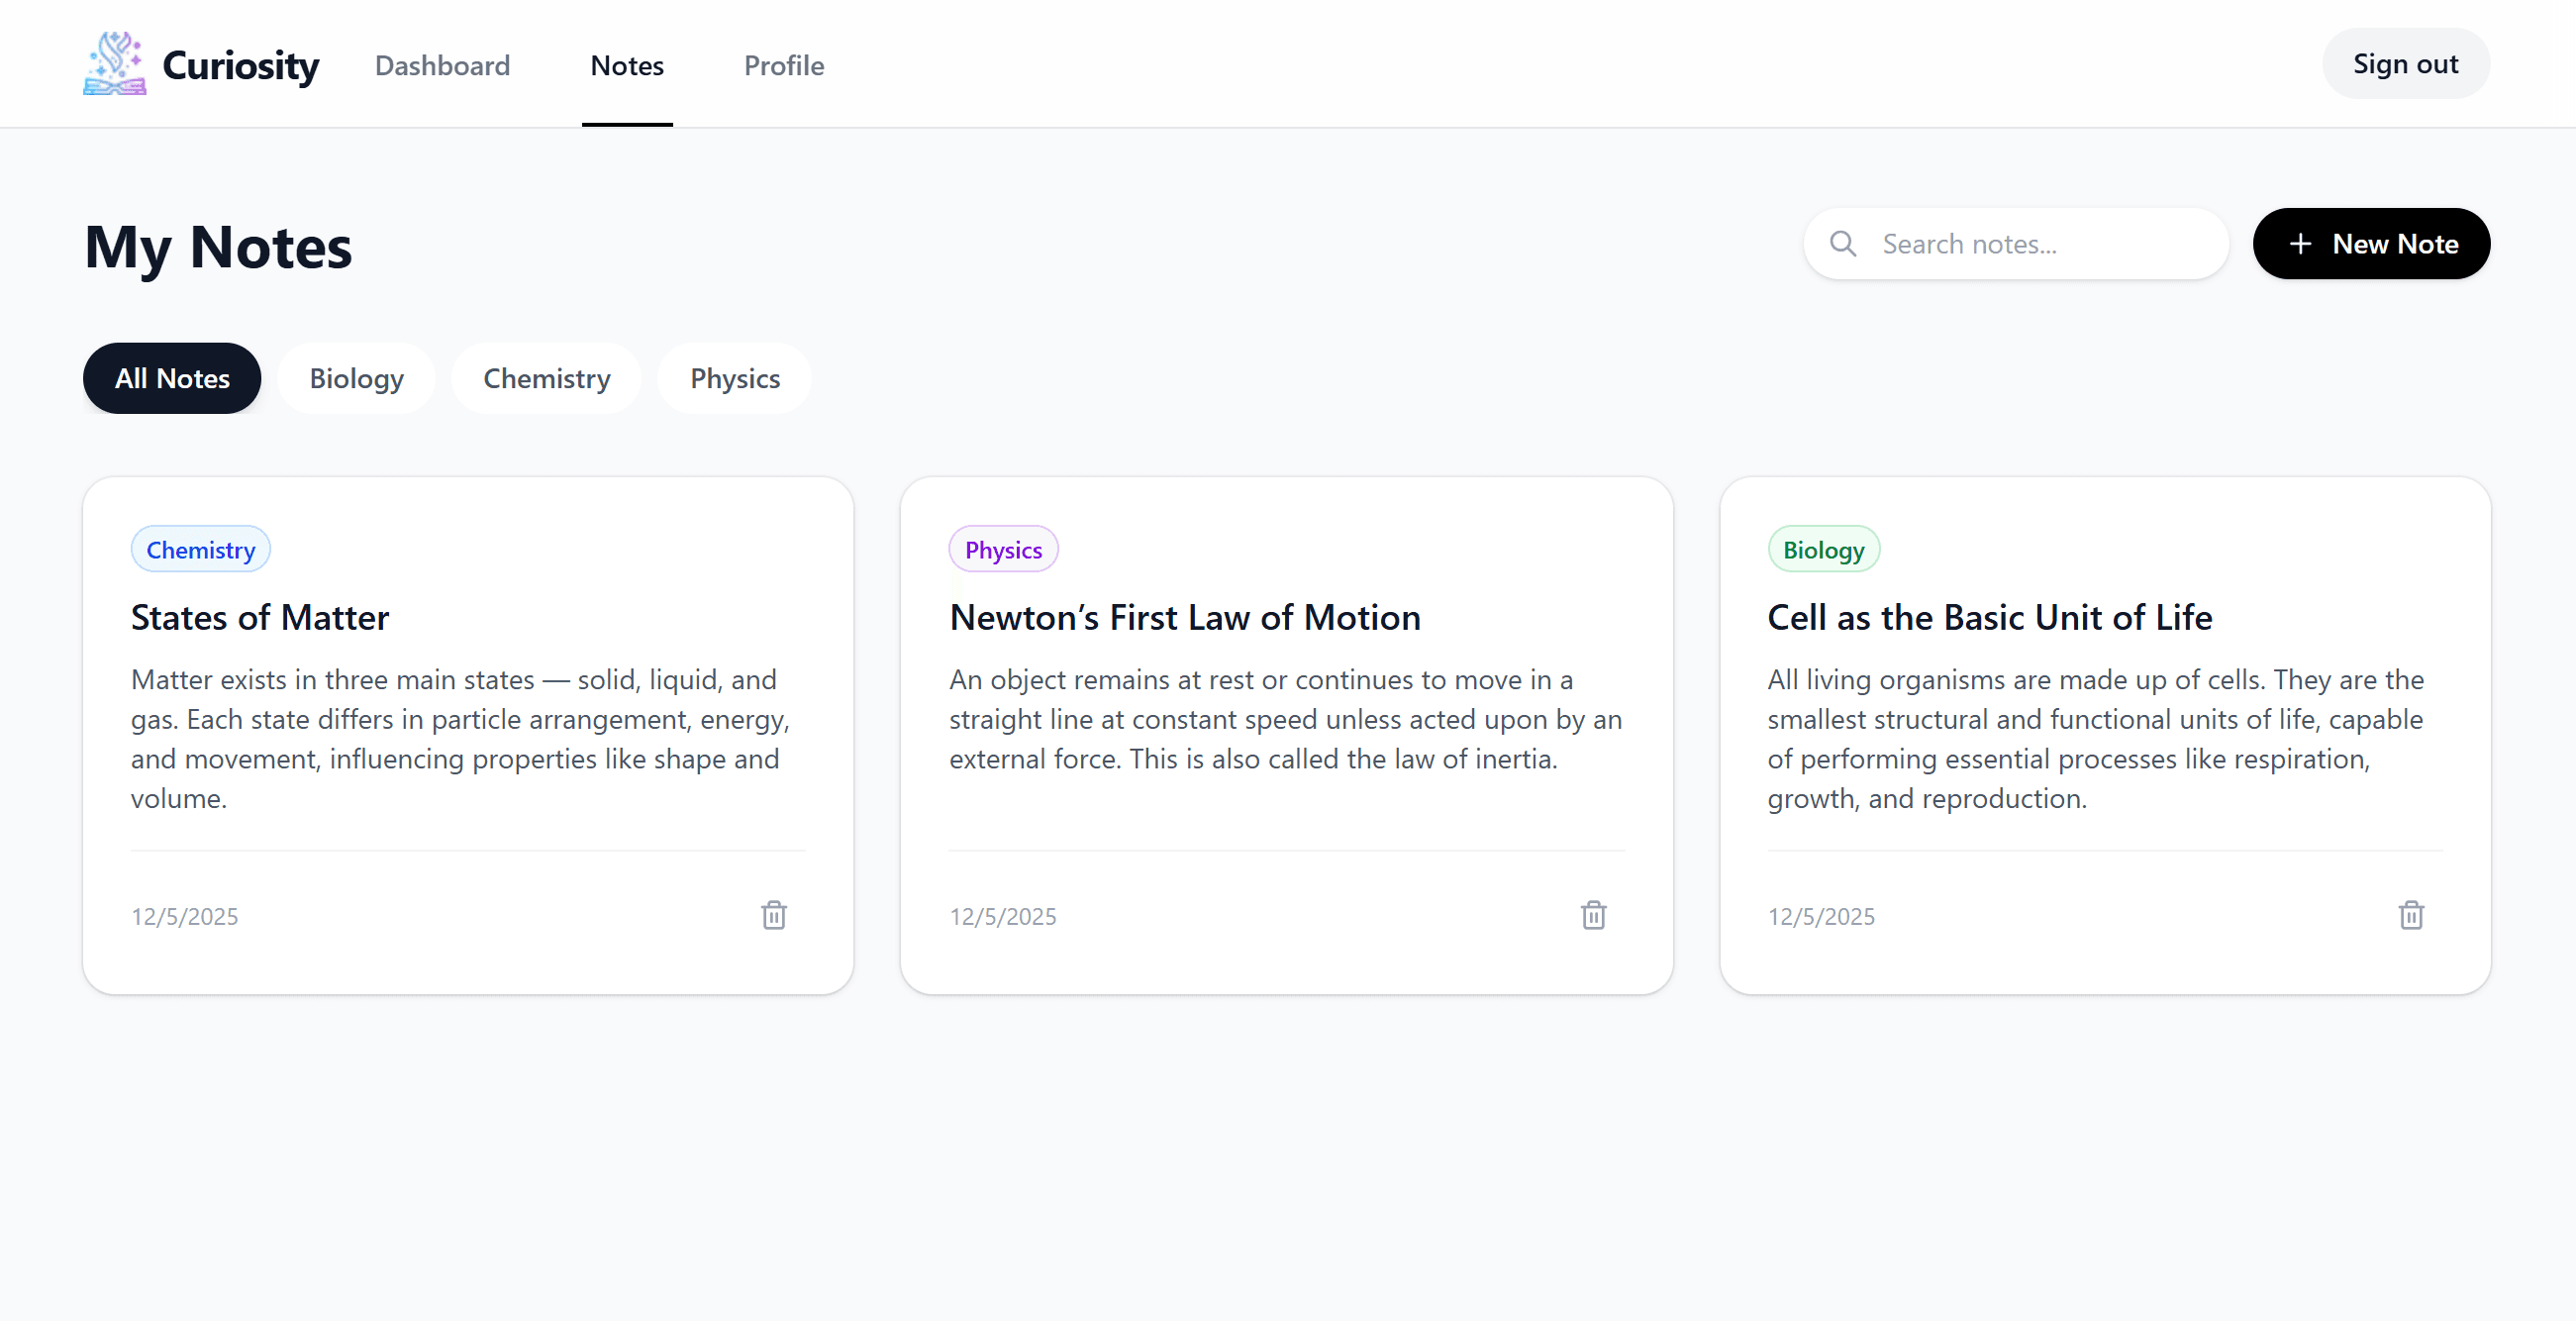Click the green Biology tag on card
2576x1321 pixels.
1822,550
